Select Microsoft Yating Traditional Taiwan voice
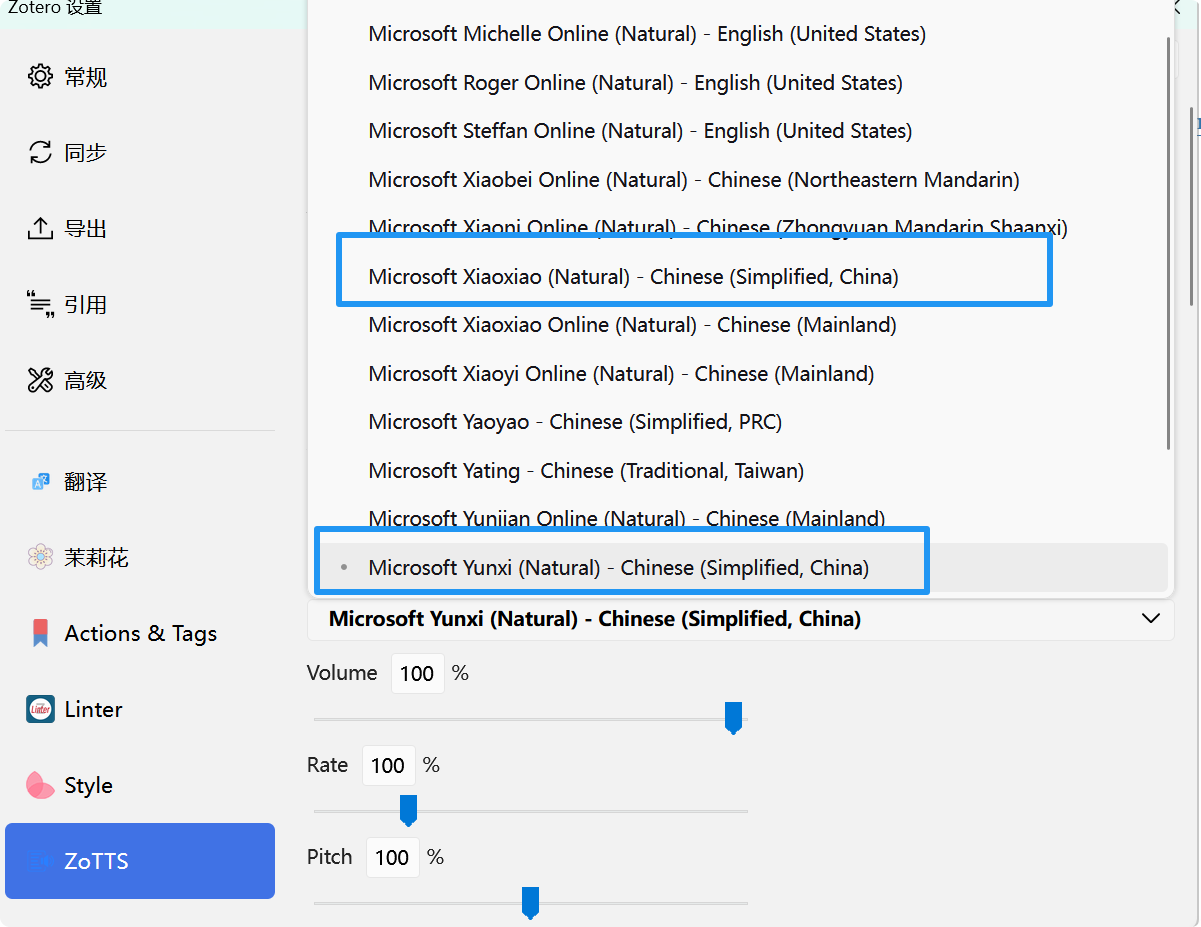 [586, 471]
